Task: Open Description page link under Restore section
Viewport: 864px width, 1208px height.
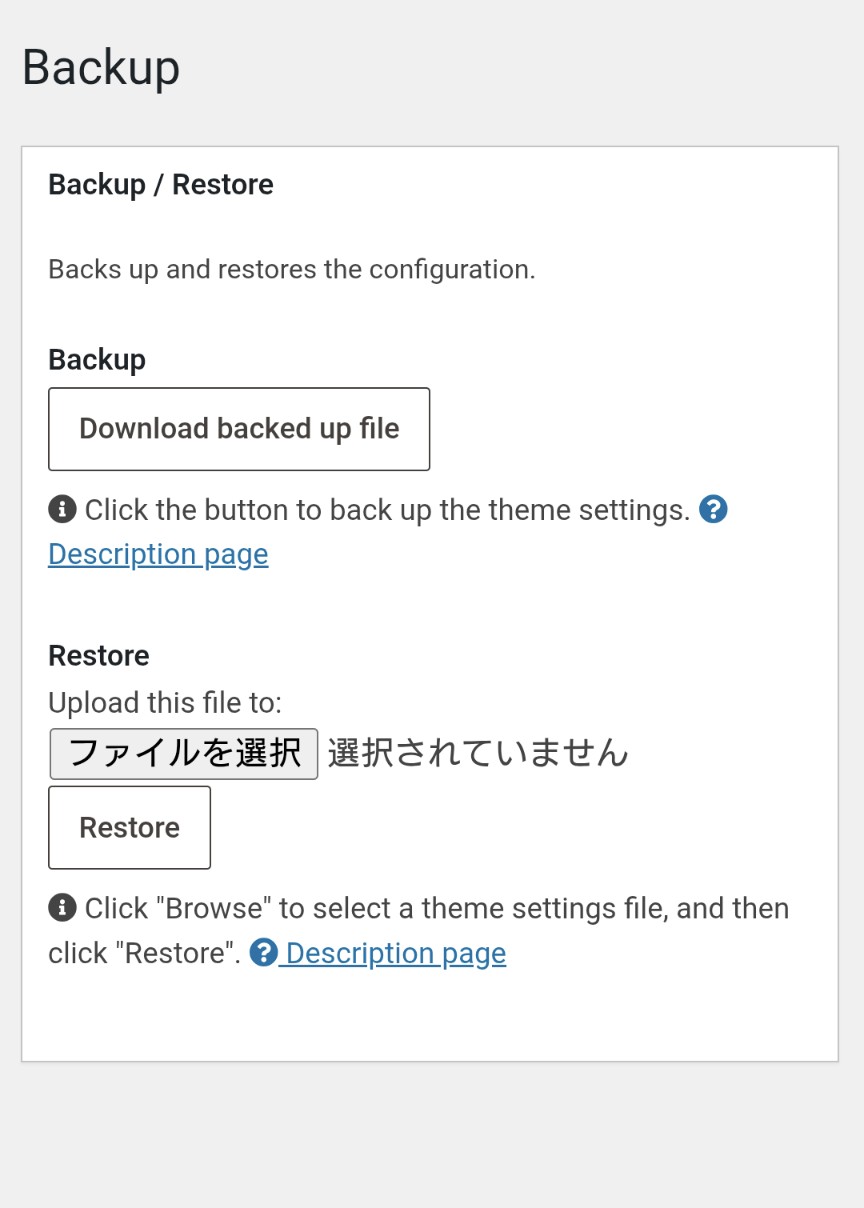Action: (396, 953)
